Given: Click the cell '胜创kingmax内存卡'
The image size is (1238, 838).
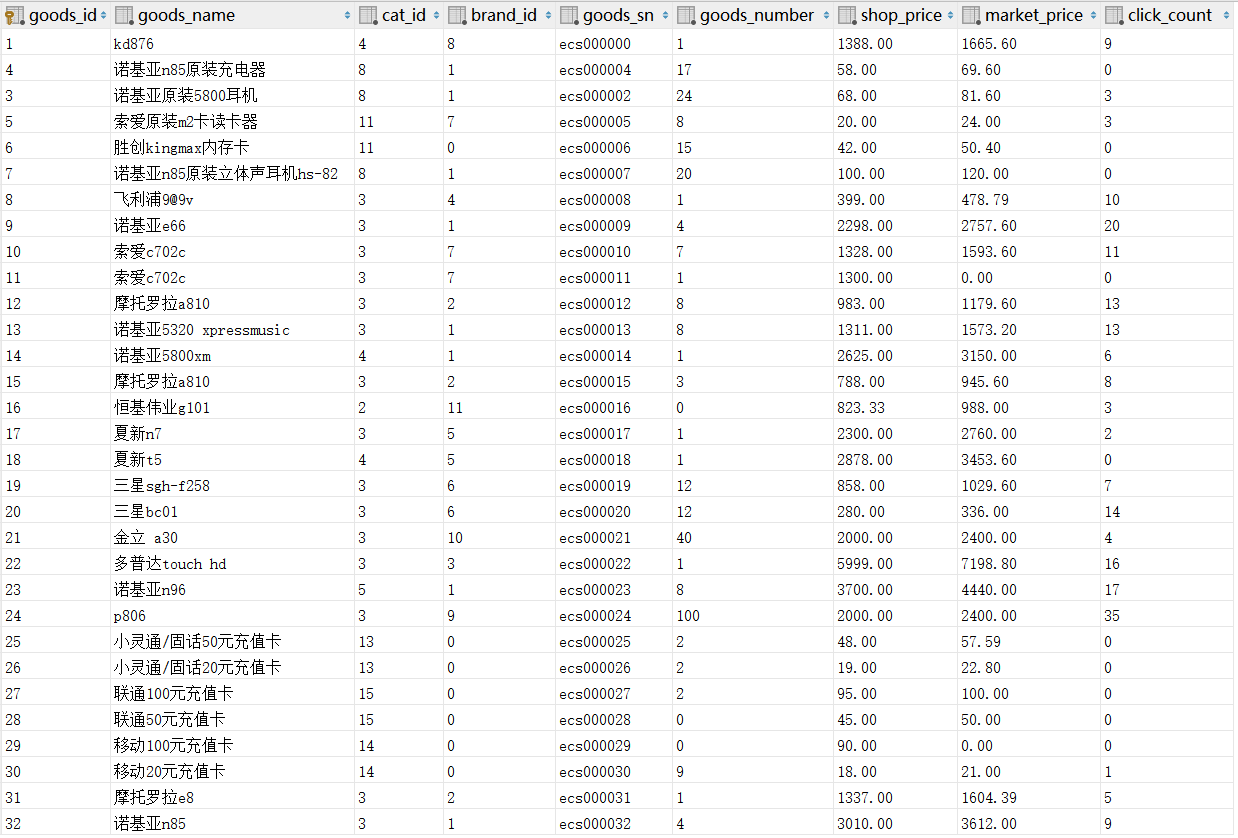Looking at the screenshot, I should (182, 148).
